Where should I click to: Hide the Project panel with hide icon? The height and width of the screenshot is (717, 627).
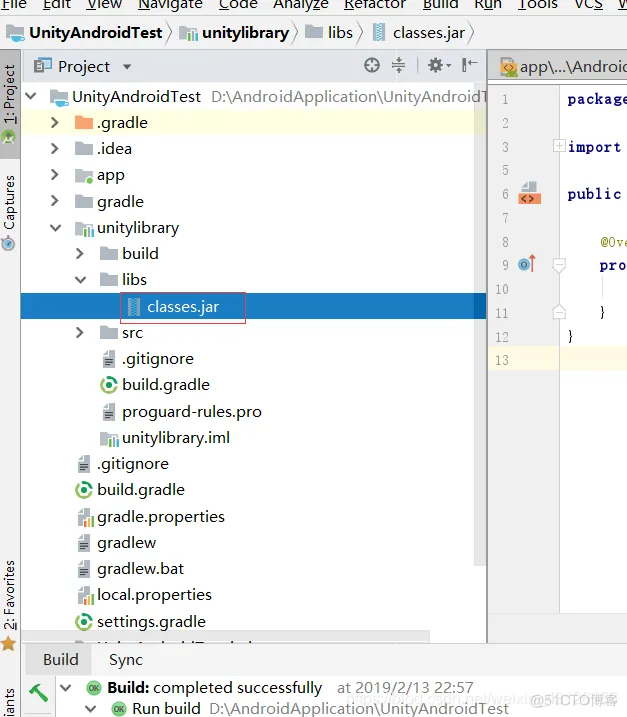(x=469, y=65)
